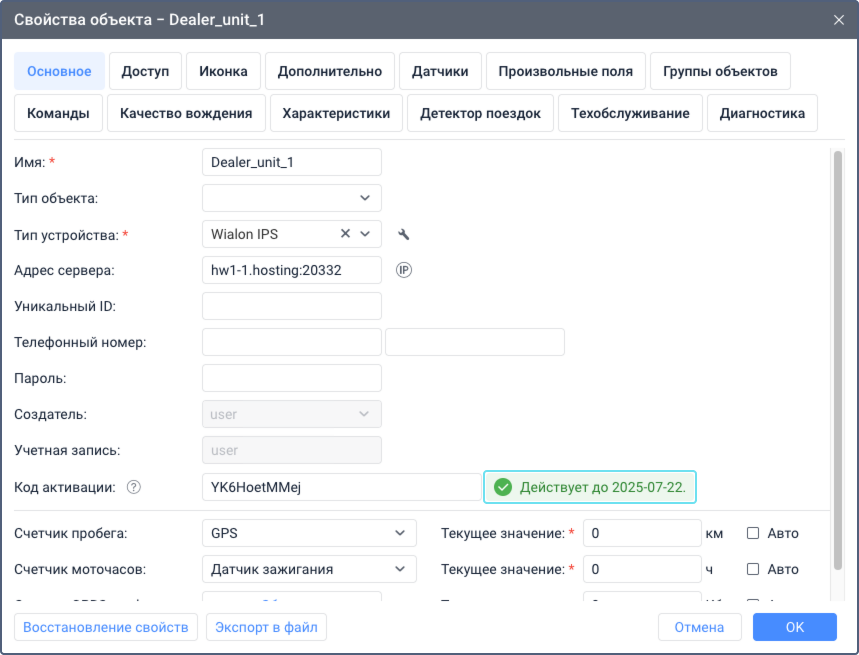Cancel with the Отмена button
The height and width of the screenshot is (655, 859).
(700, 627)
